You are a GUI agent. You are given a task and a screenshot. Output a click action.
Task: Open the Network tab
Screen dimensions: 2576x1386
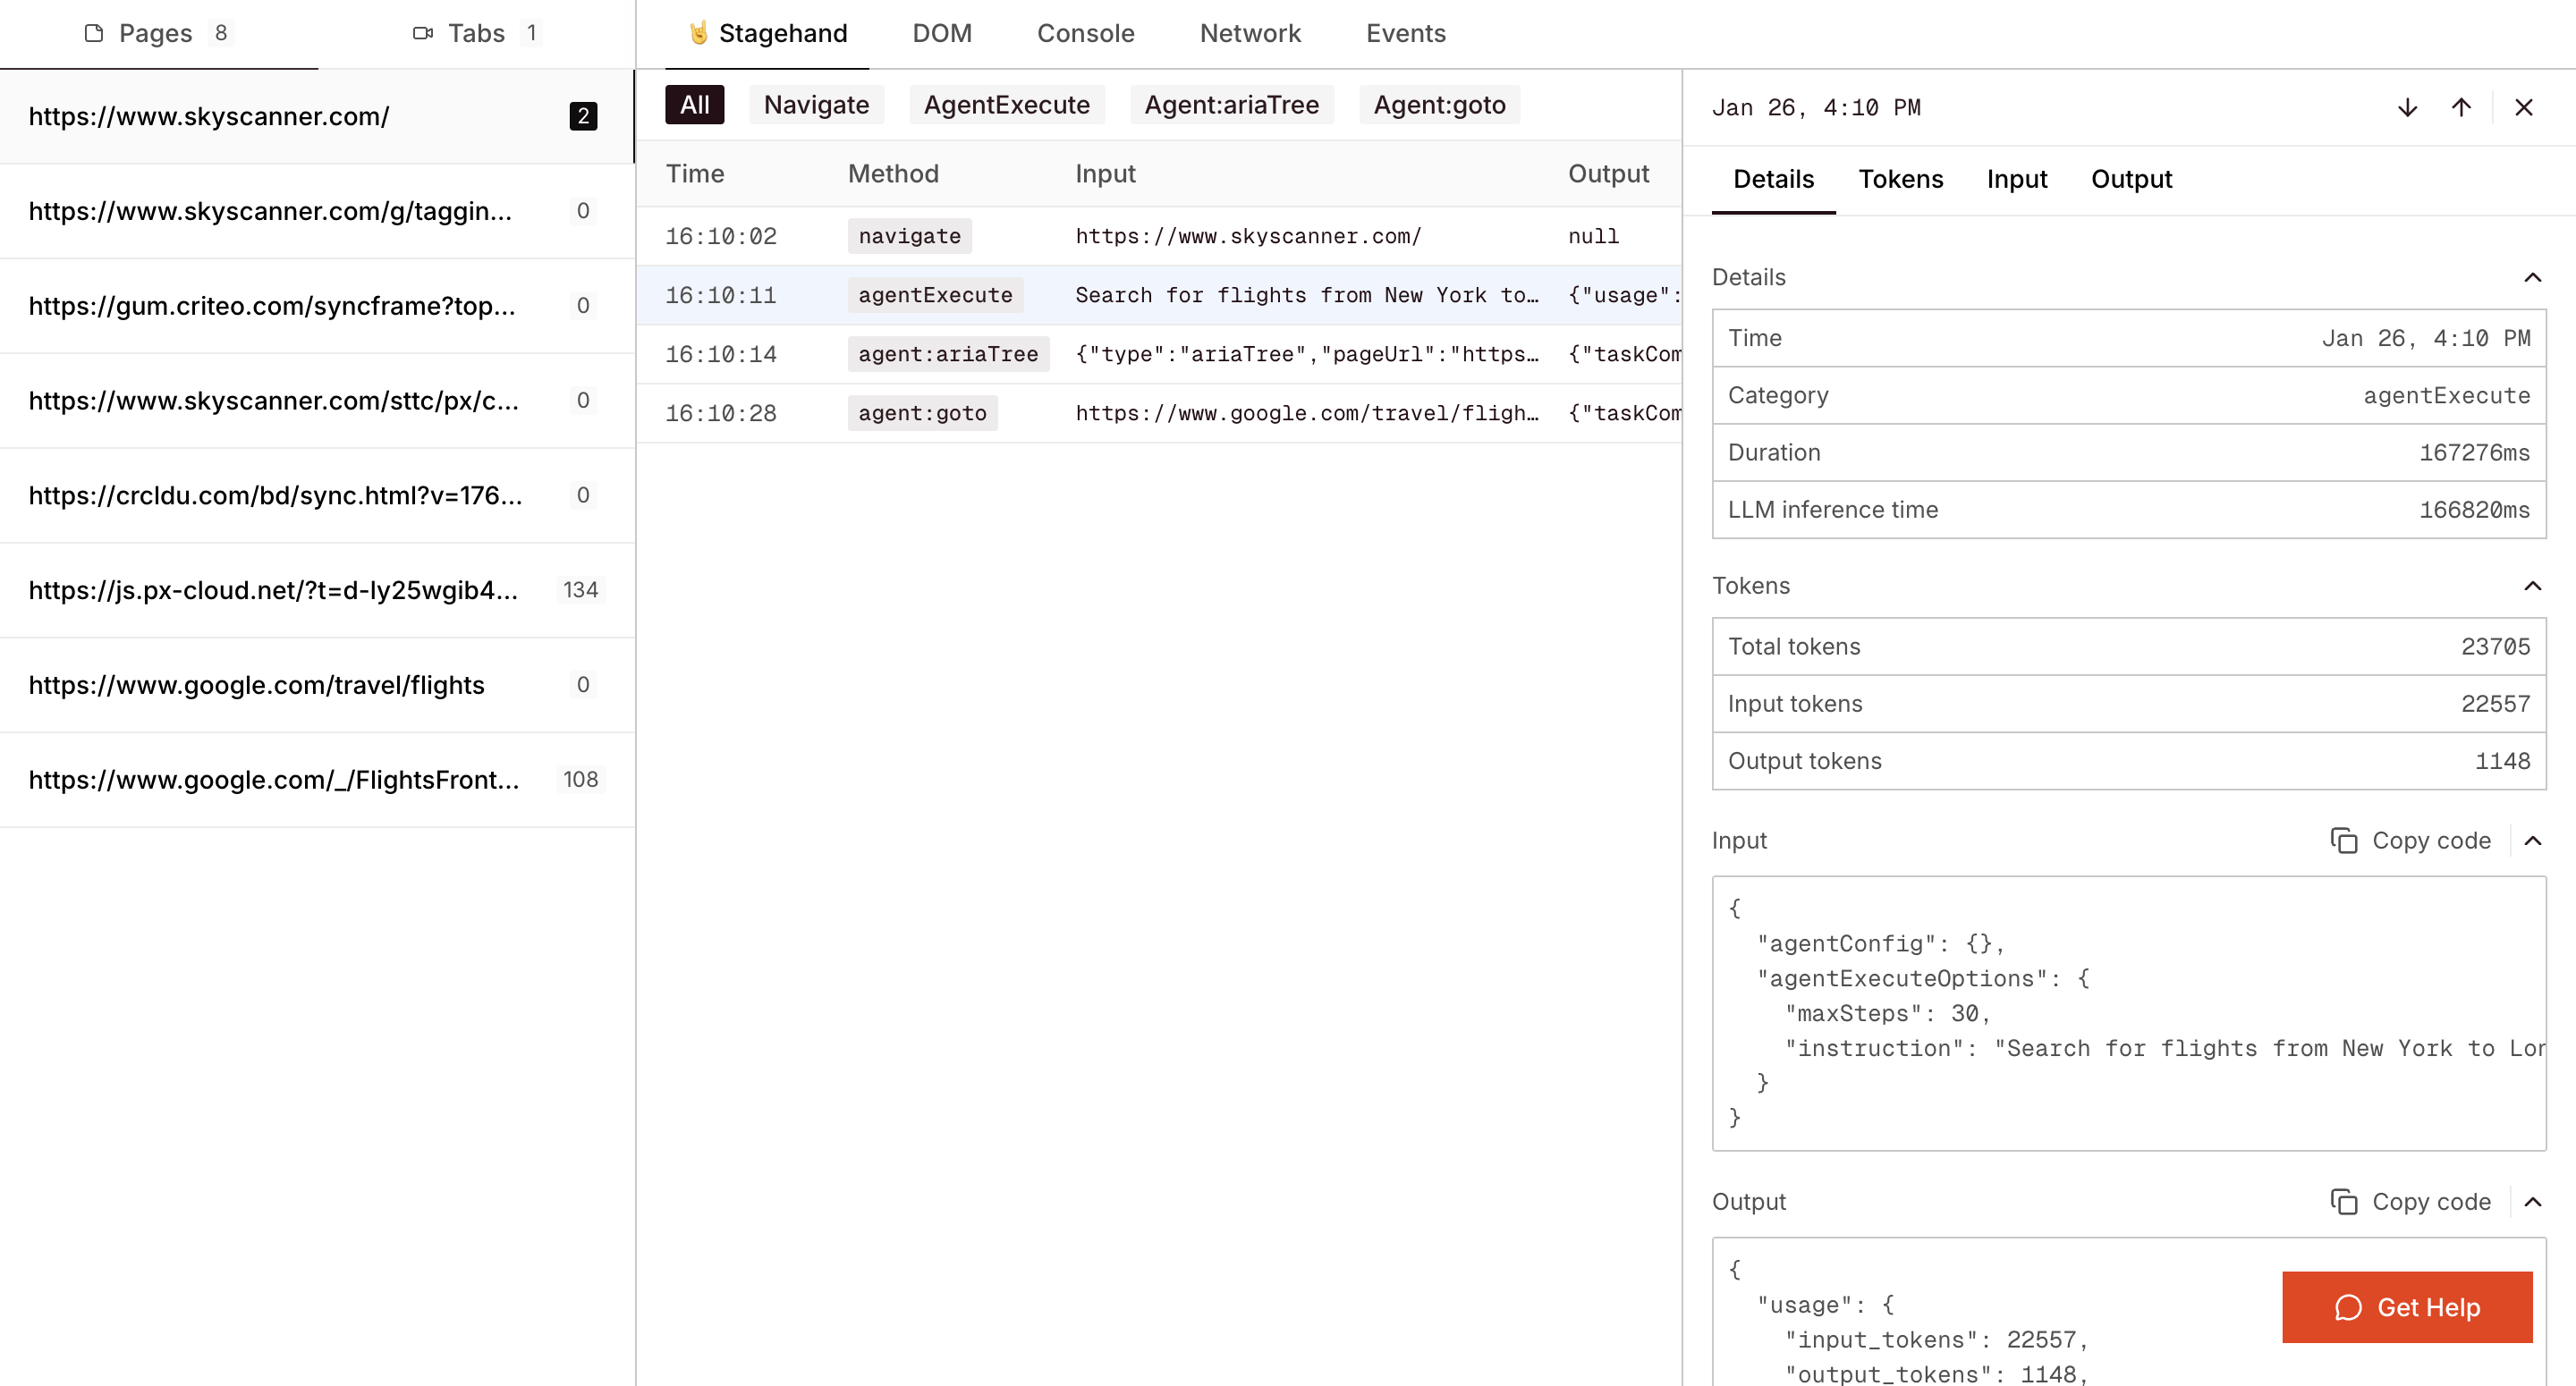[x=1250, y=33]
